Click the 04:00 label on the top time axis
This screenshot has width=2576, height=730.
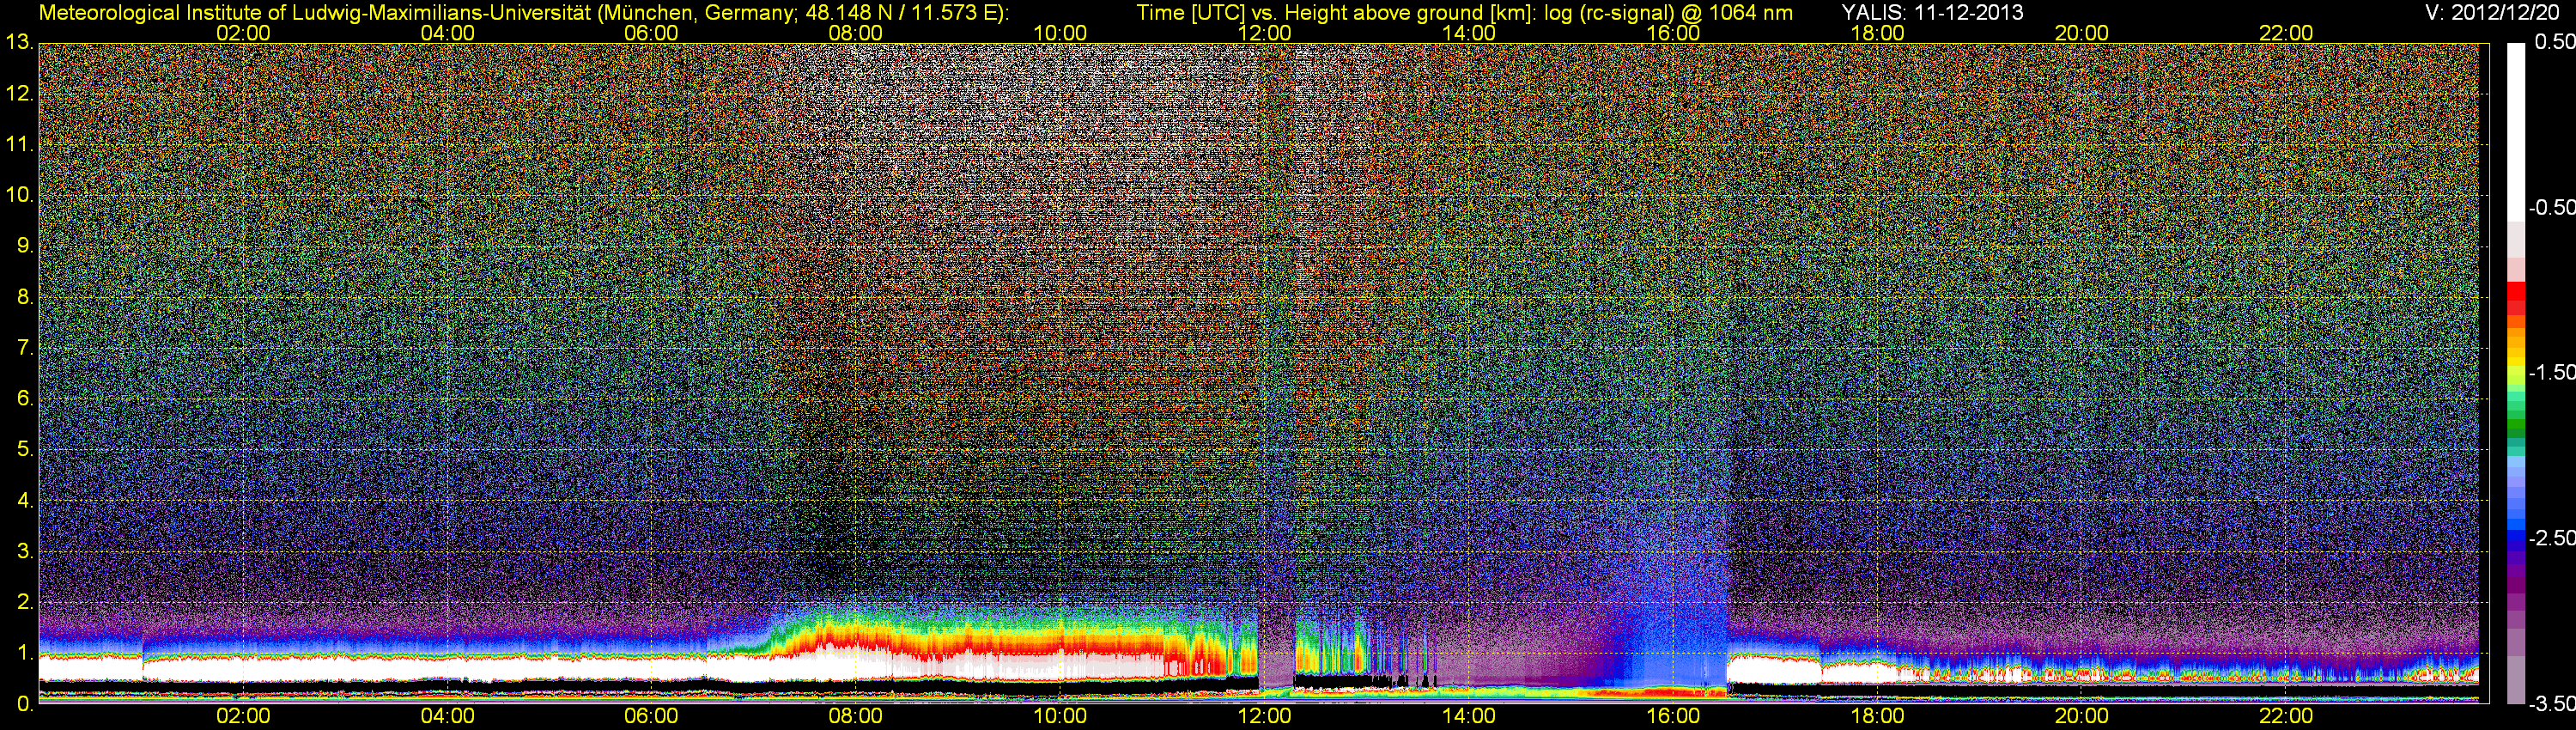447,33
